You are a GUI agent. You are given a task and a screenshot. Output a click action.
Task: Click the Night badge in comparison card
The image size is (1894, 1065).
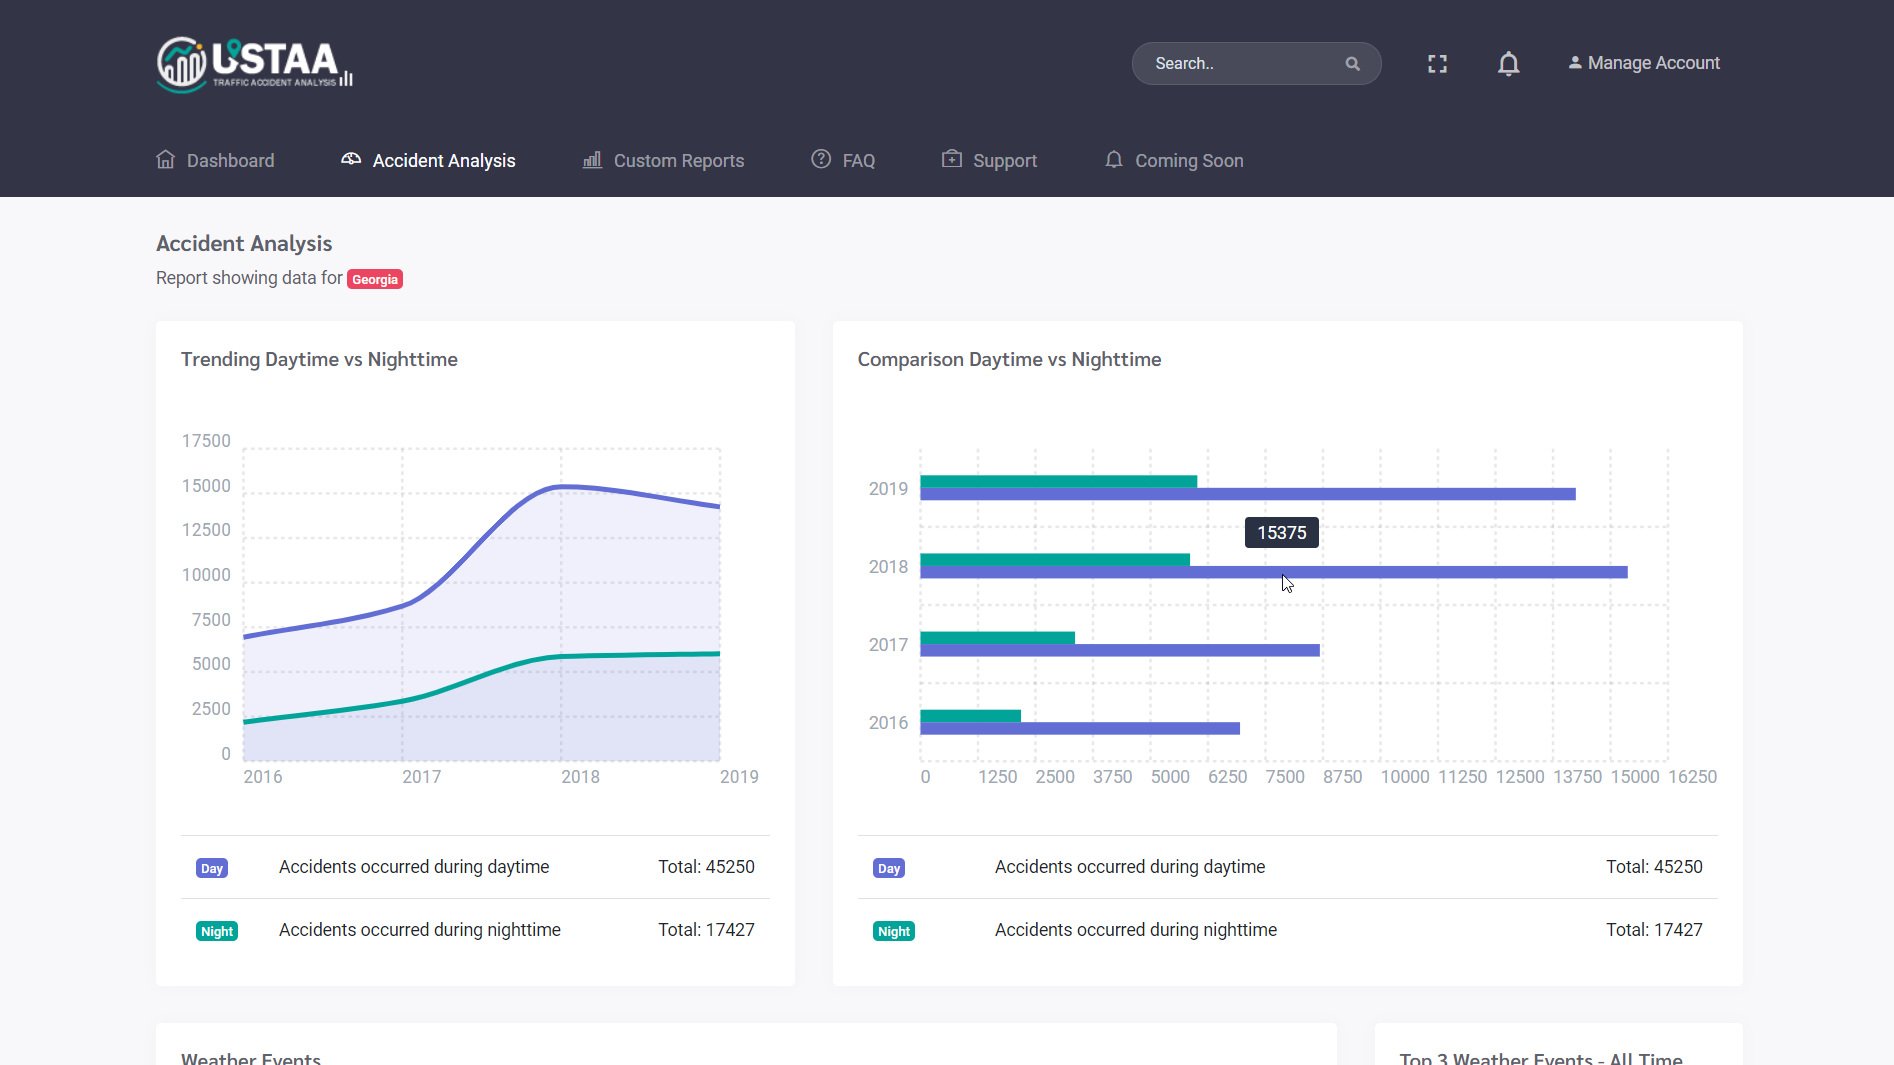point(894,931)
